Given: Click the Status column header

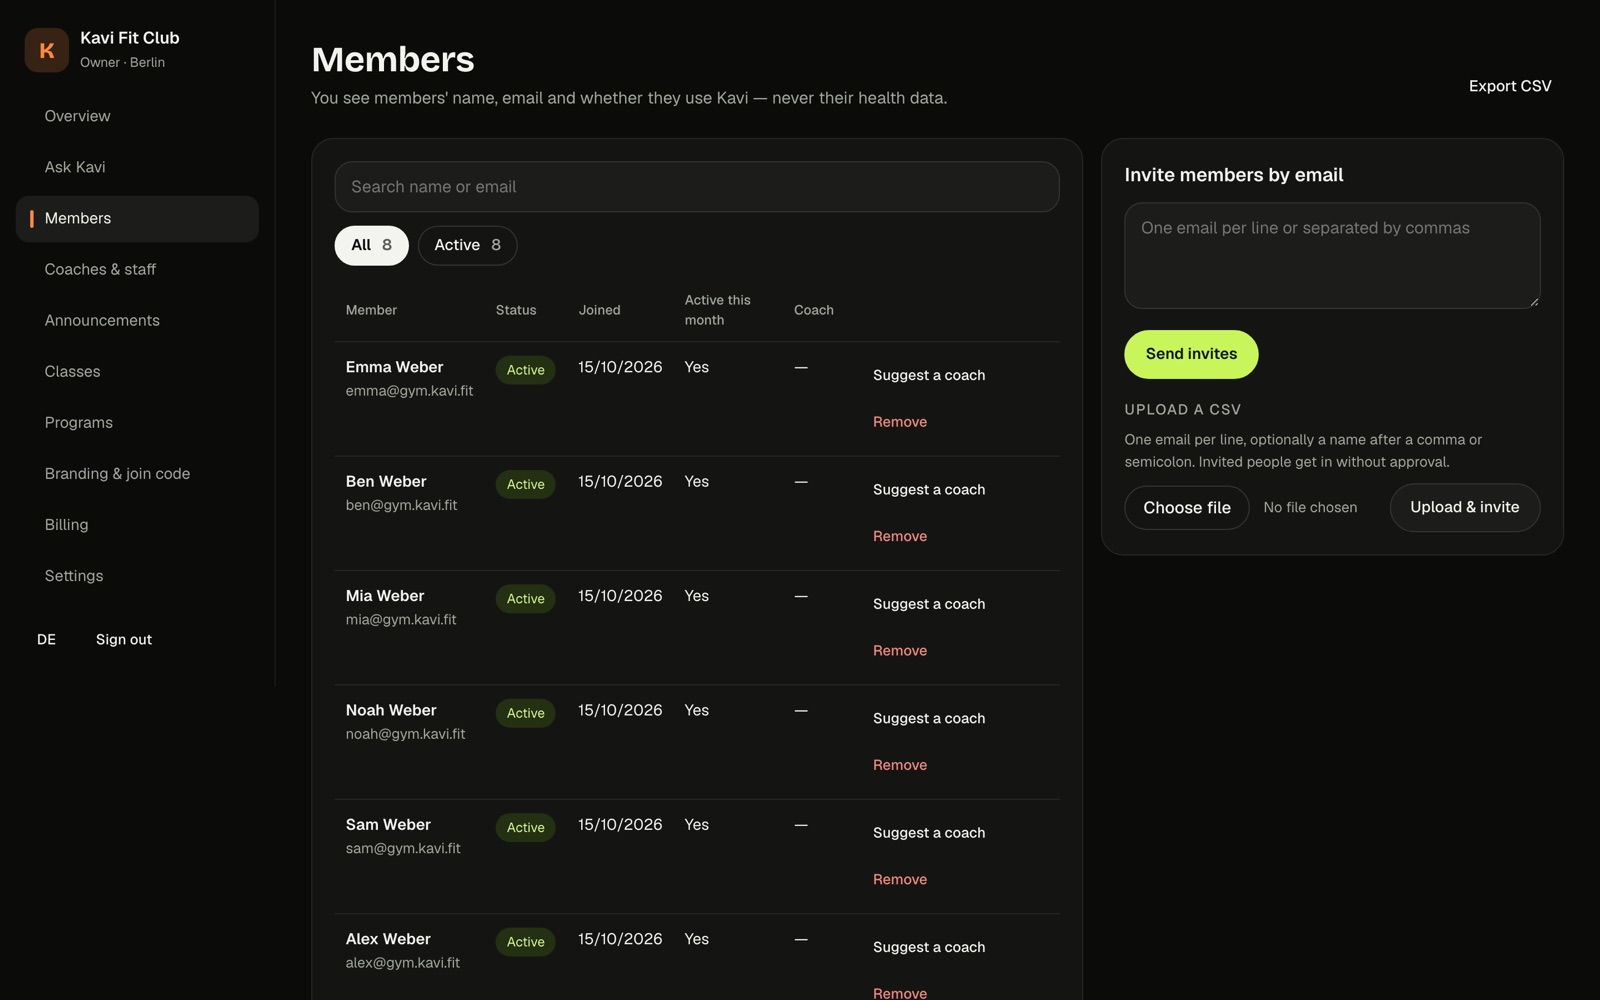Looking at the screenshot, I should pyautogui.click(x=516, y=310).
